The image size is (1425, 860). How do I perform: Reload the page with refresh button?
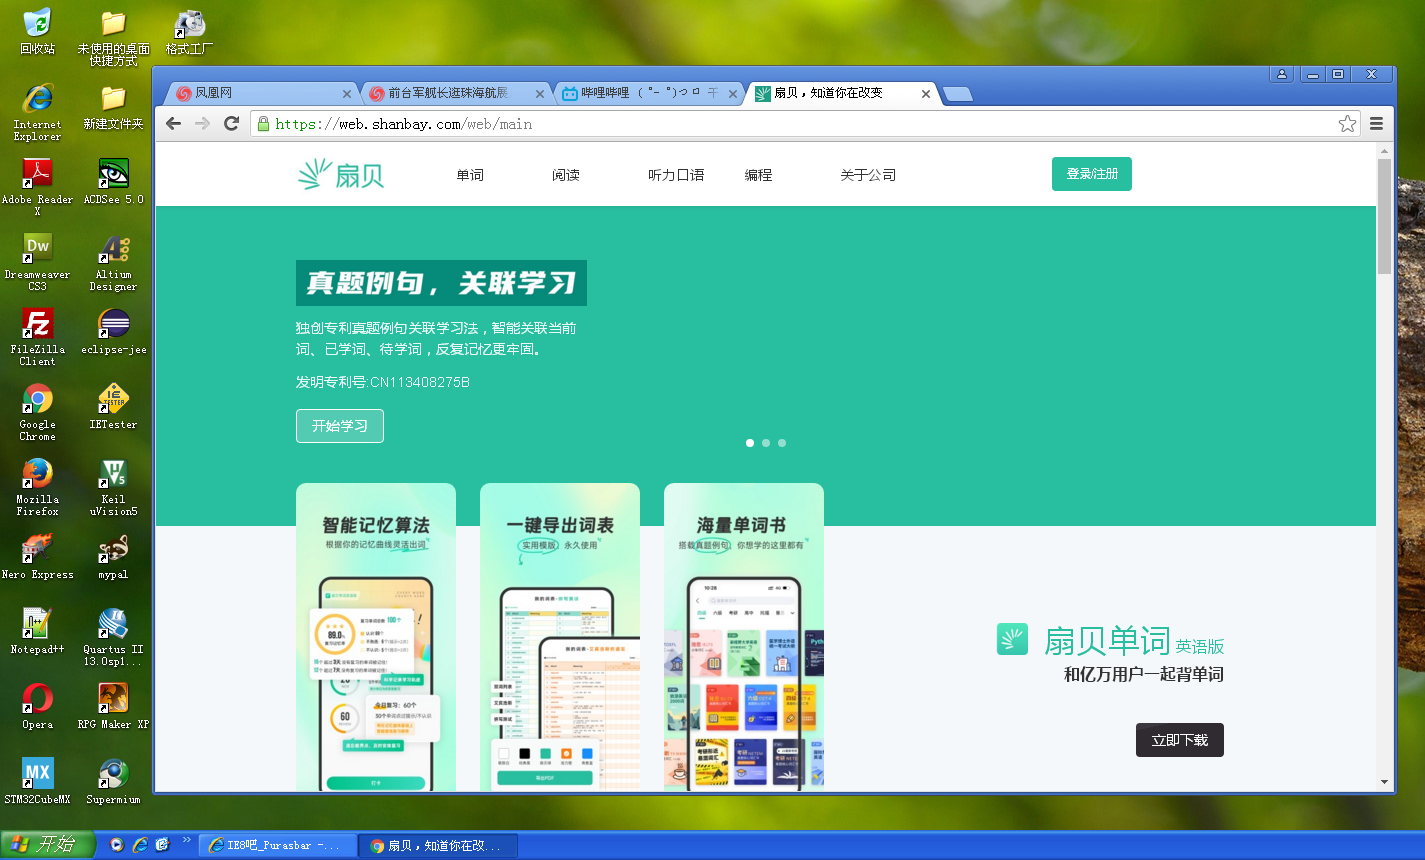point(231,123)
